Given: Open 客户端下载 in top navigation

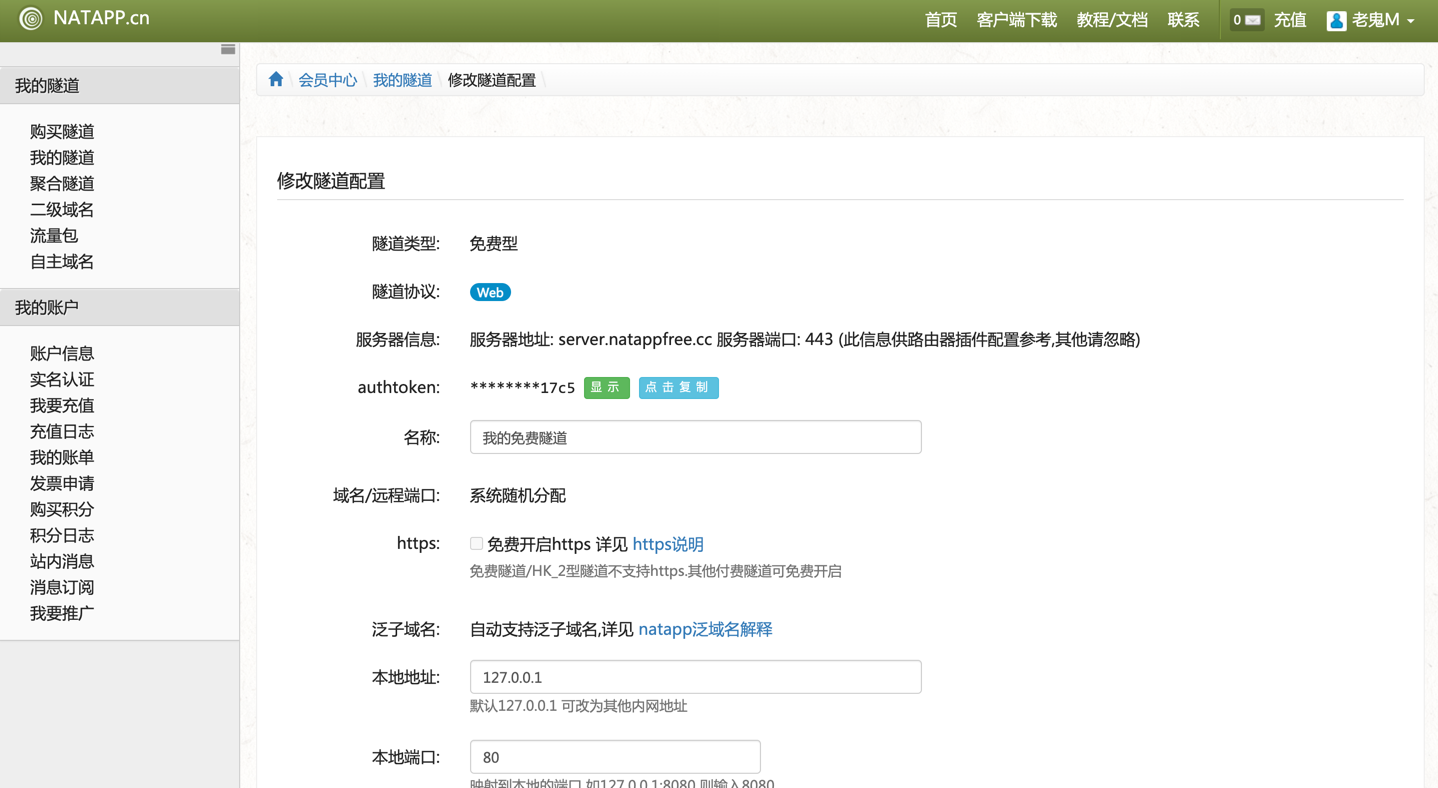Looking at the screenshot, I should [x=1016, y=20].
